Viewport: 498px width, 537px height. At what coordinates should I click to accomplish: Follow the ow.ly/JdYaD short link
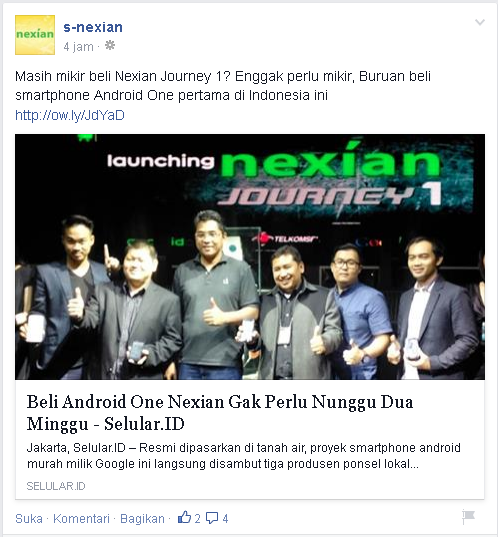point(70,115)
